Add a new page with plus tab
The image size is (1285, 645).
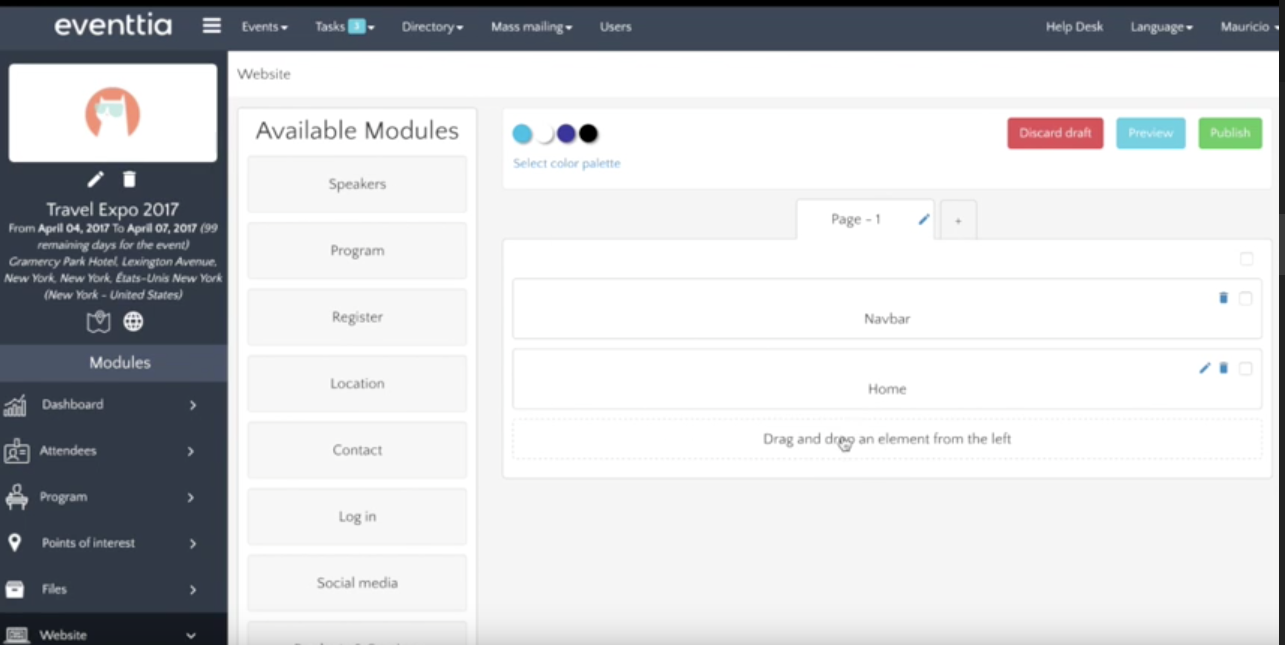pos(958,220)
